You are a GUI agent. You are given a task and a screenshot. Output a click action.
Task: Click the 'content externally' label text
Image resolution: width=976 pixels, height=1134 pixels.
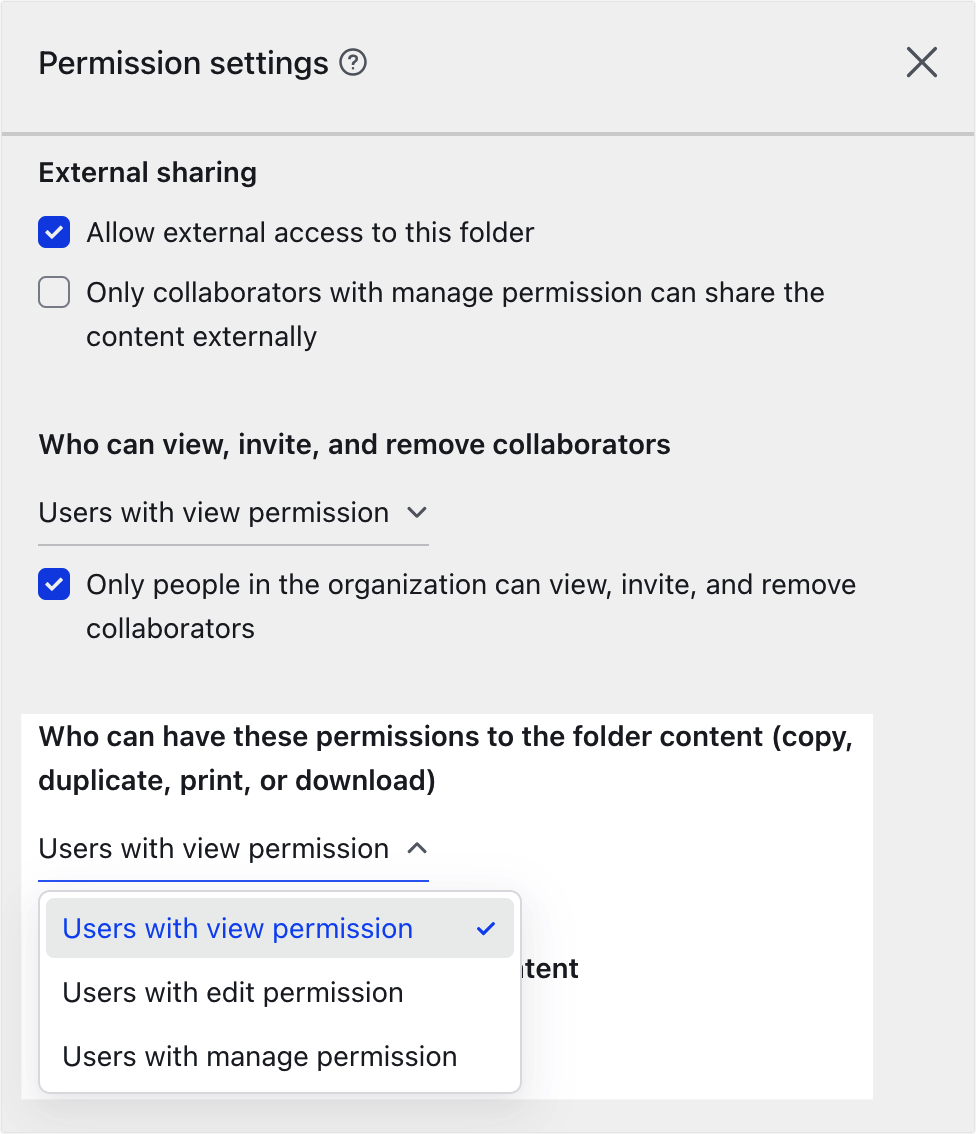[201, 337]
